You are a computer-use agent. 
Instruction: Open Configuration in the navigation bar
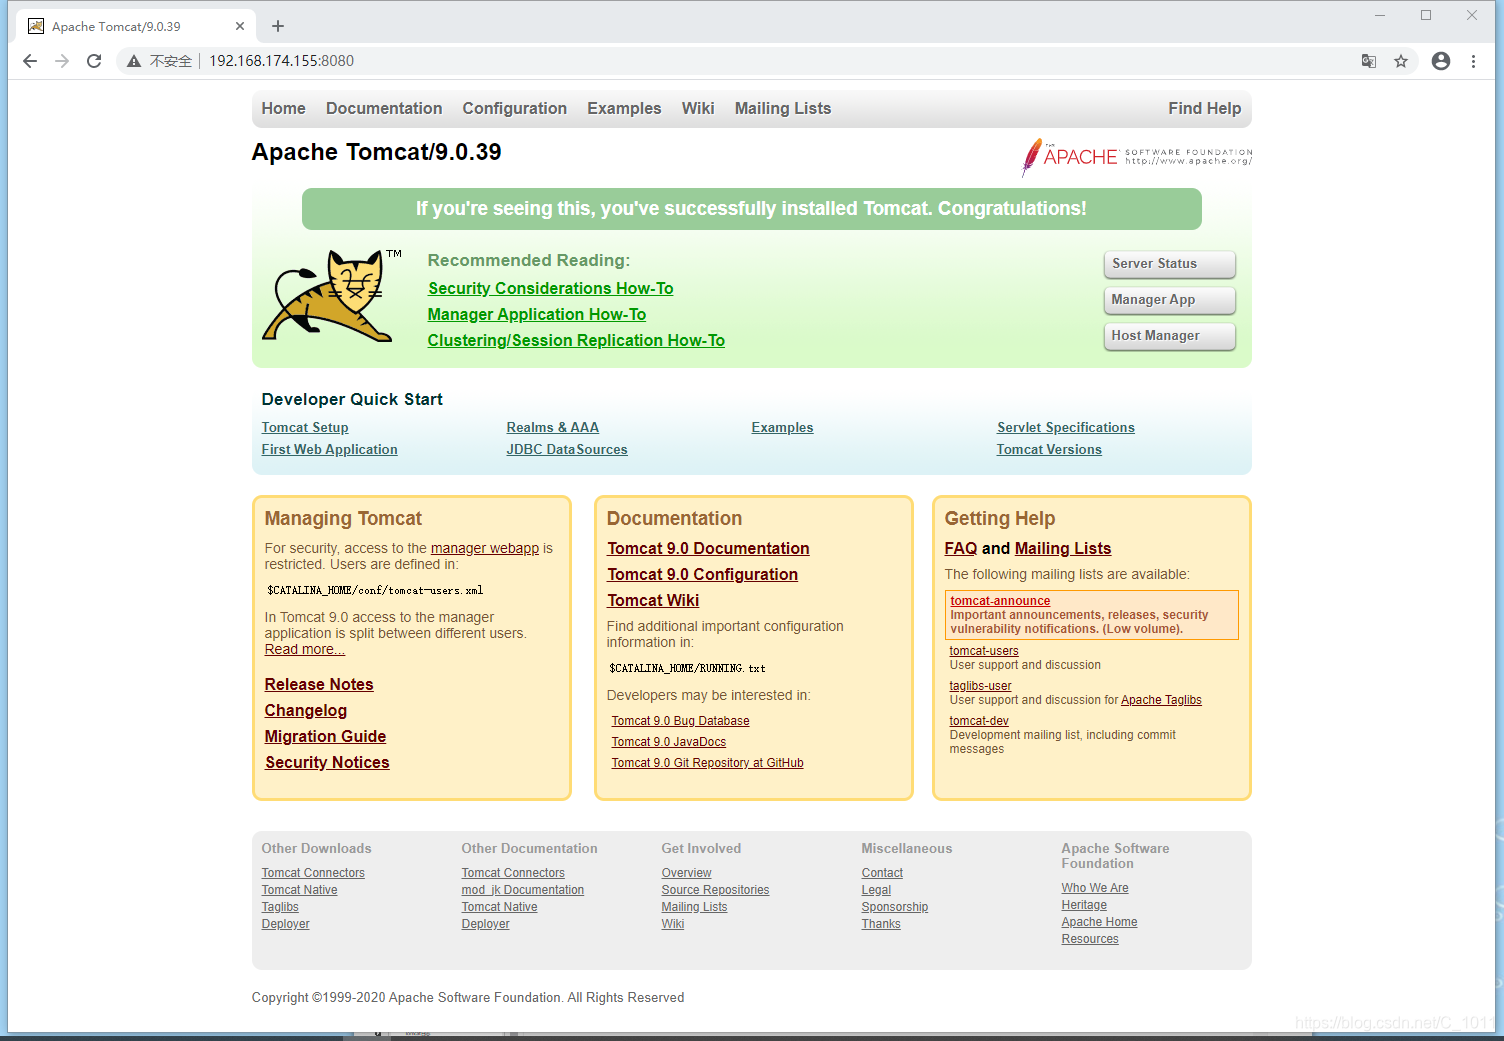[x=514, y=108]
